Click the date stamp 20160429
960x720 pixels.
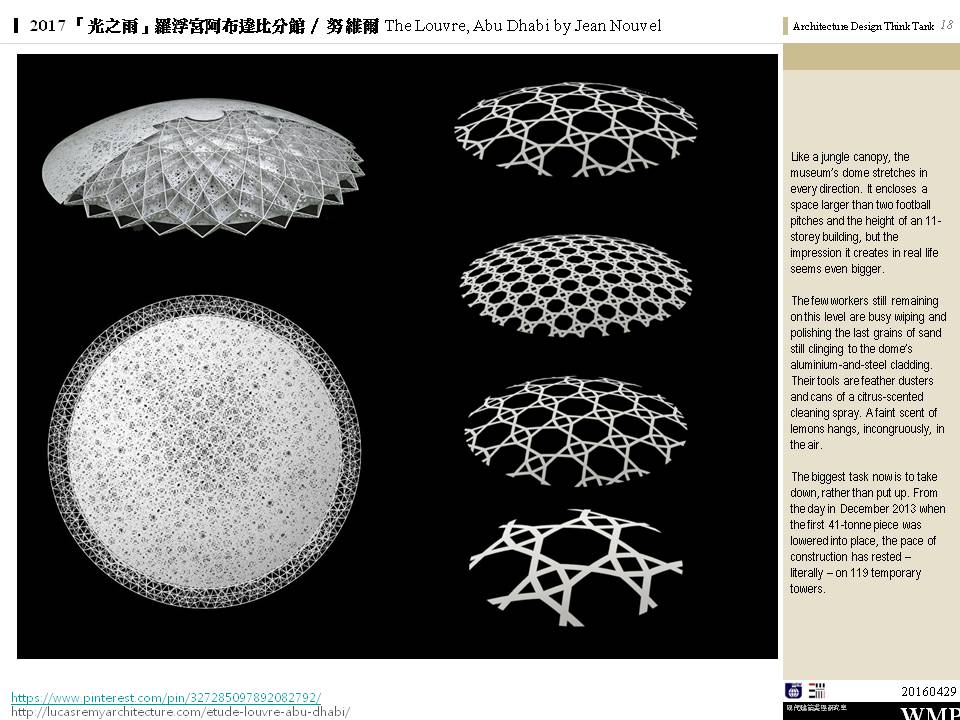(x=928, y=691)
